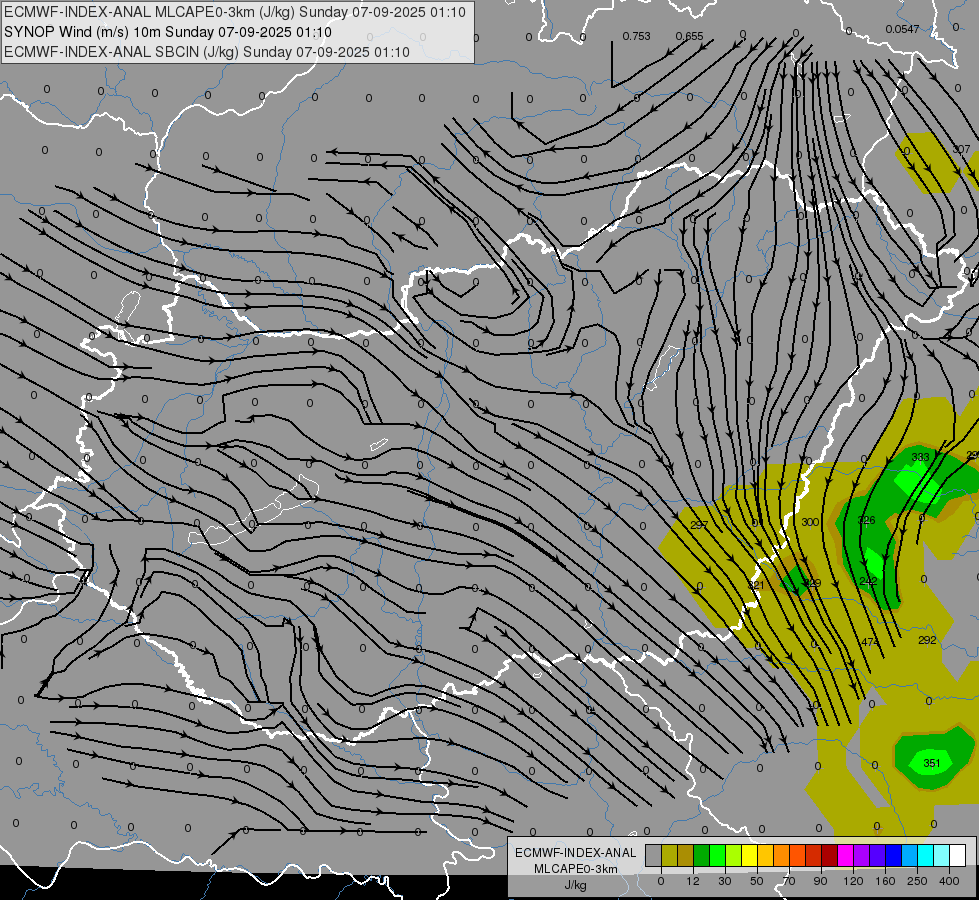Click the map value 300

click(x=810, y=522)
